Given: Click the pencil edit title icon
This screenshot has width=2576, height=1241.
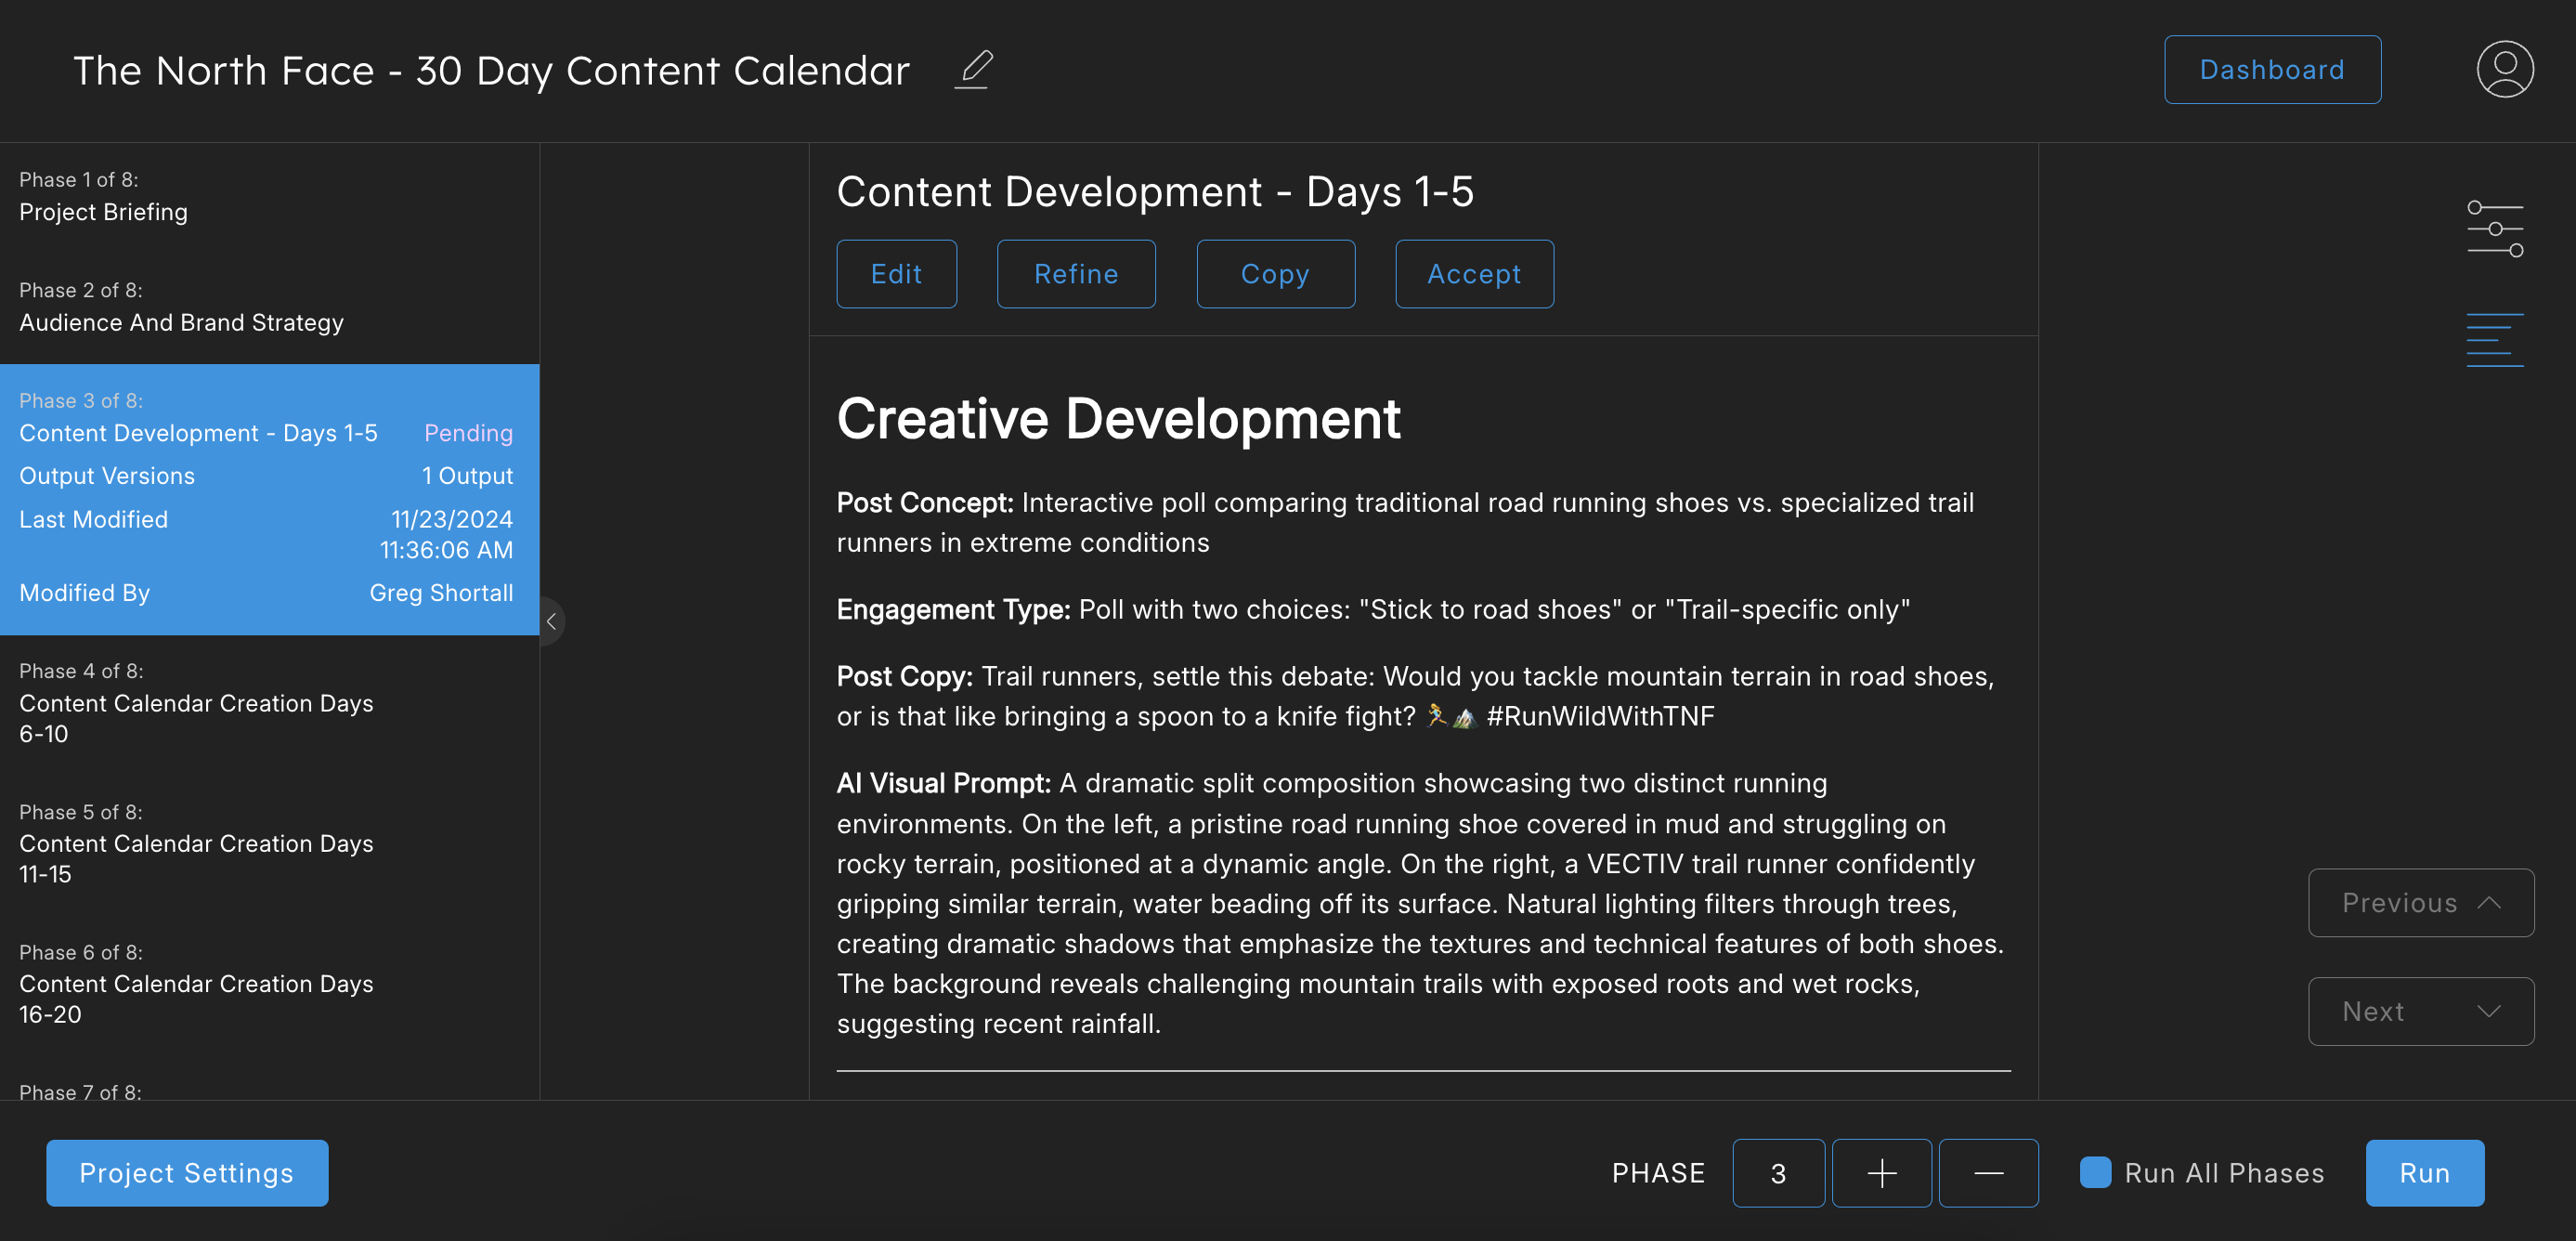Looking at the screenshot, I should coord(973,70).
